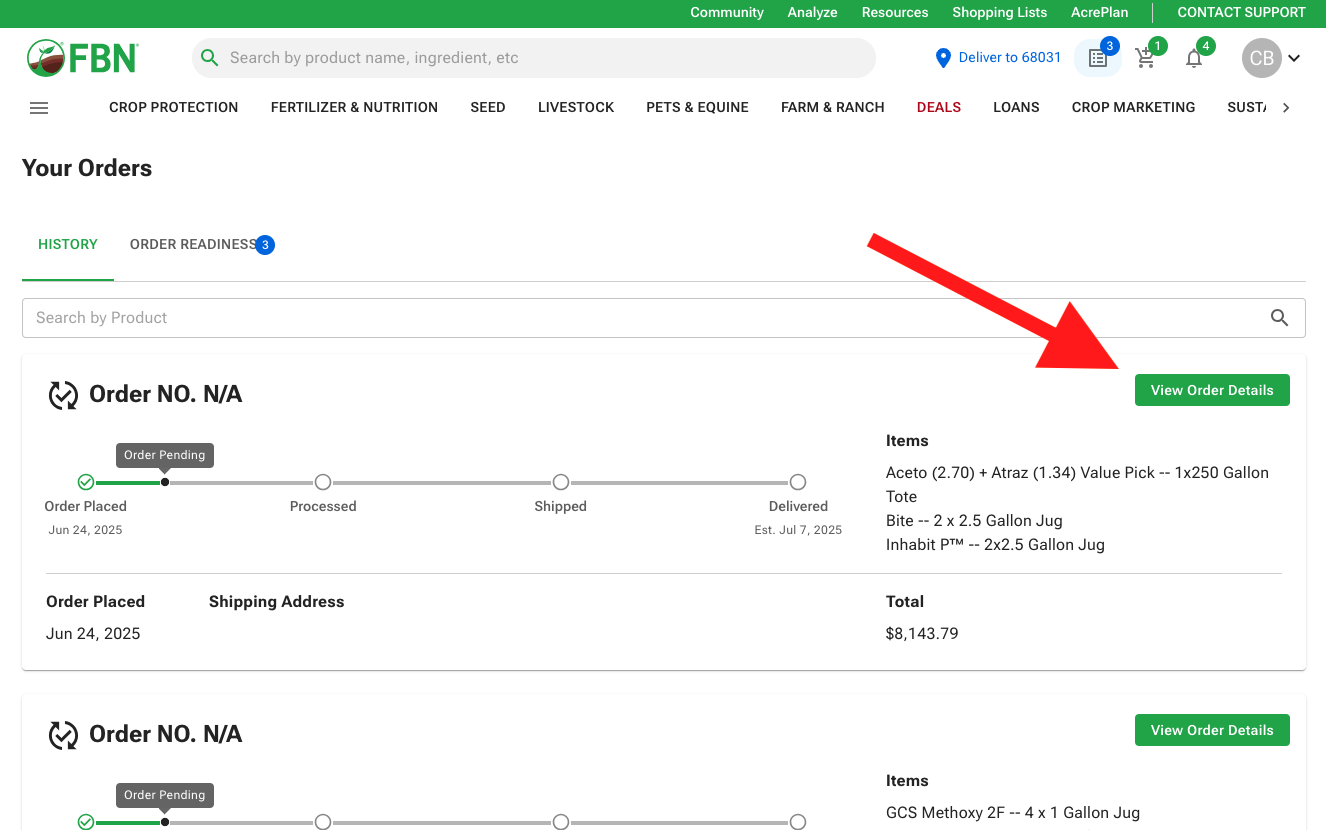This screenshot has width=1326, height=830.
Task: Open the notifications bell
Action: pos(1194,58)
